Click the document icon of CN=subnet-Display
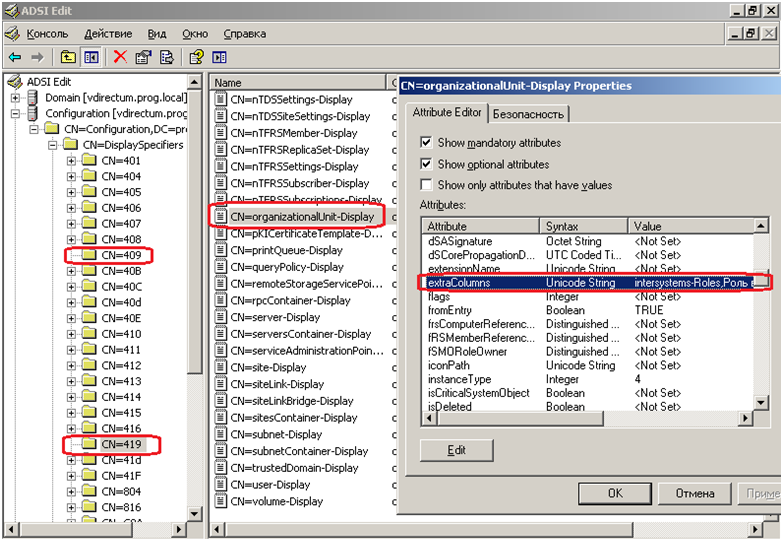Viewport: 783px width, 539px height. [220, 434]
